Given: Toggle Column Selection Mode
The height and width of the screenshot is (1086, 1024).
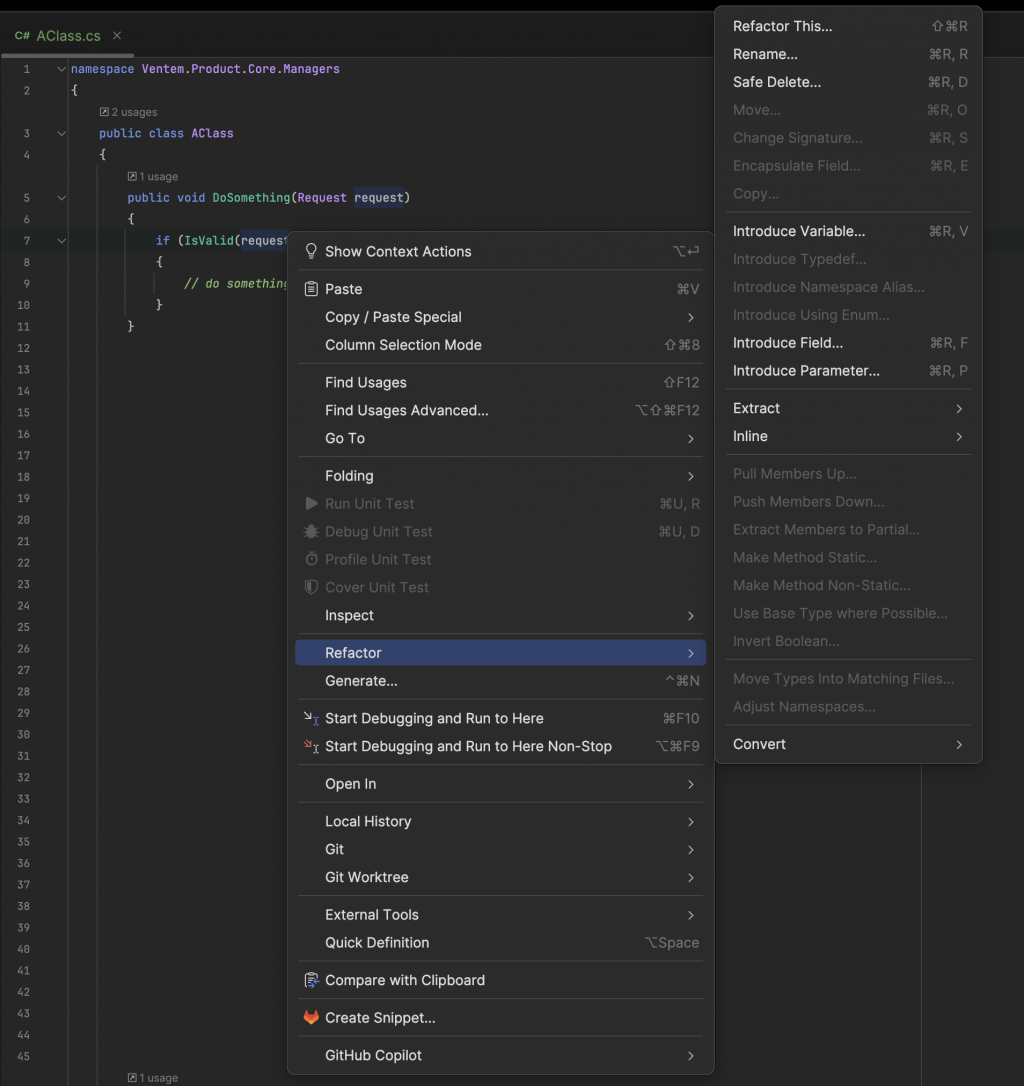Looking at the screenshot, I should click(403, 345).
